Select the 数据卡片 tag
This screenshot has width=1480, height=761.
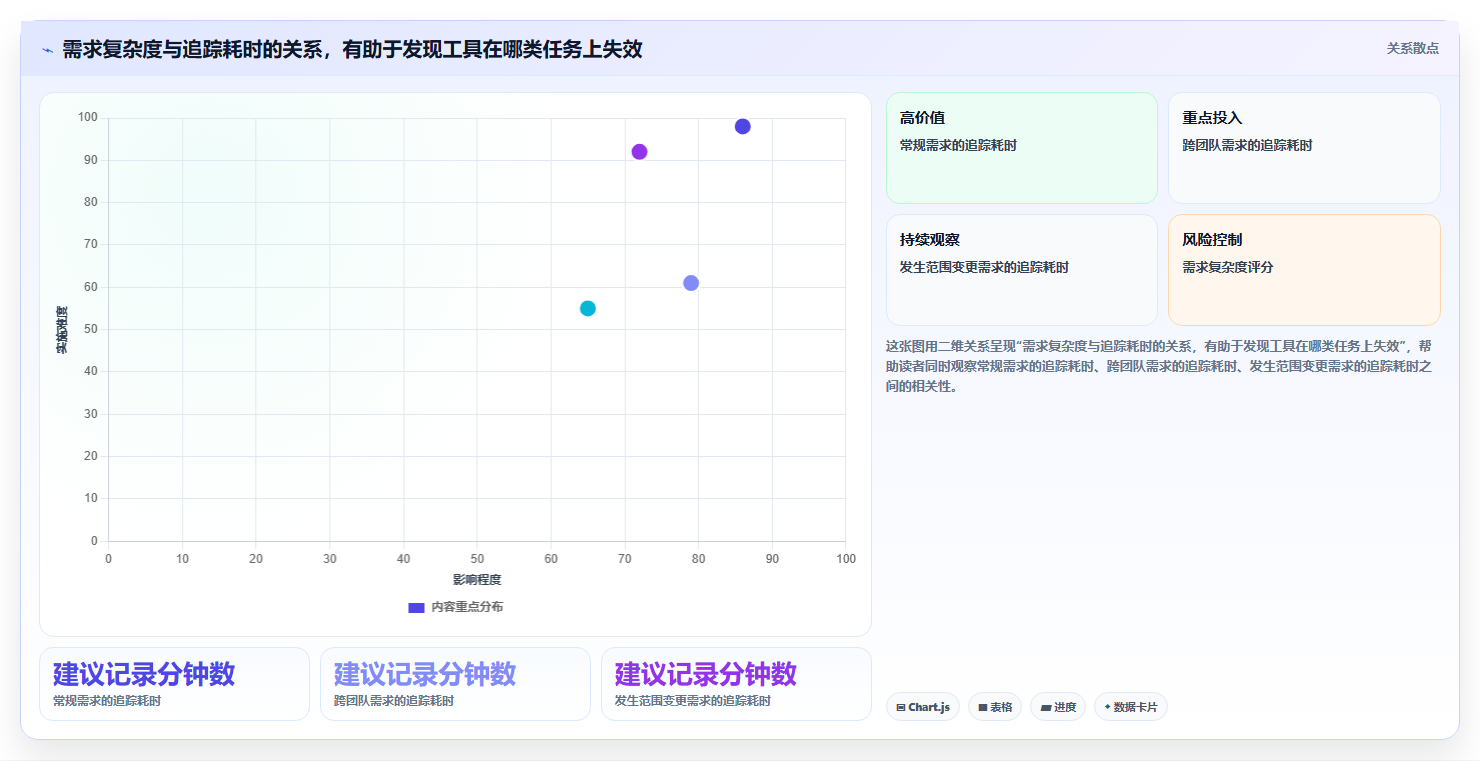pos(1130,707)
